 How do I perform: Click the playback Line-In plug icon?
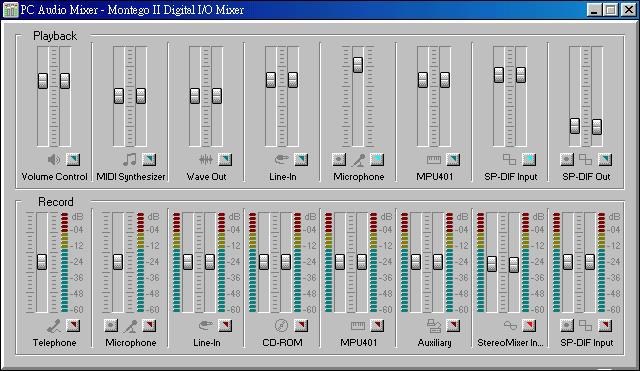[282, 160]
